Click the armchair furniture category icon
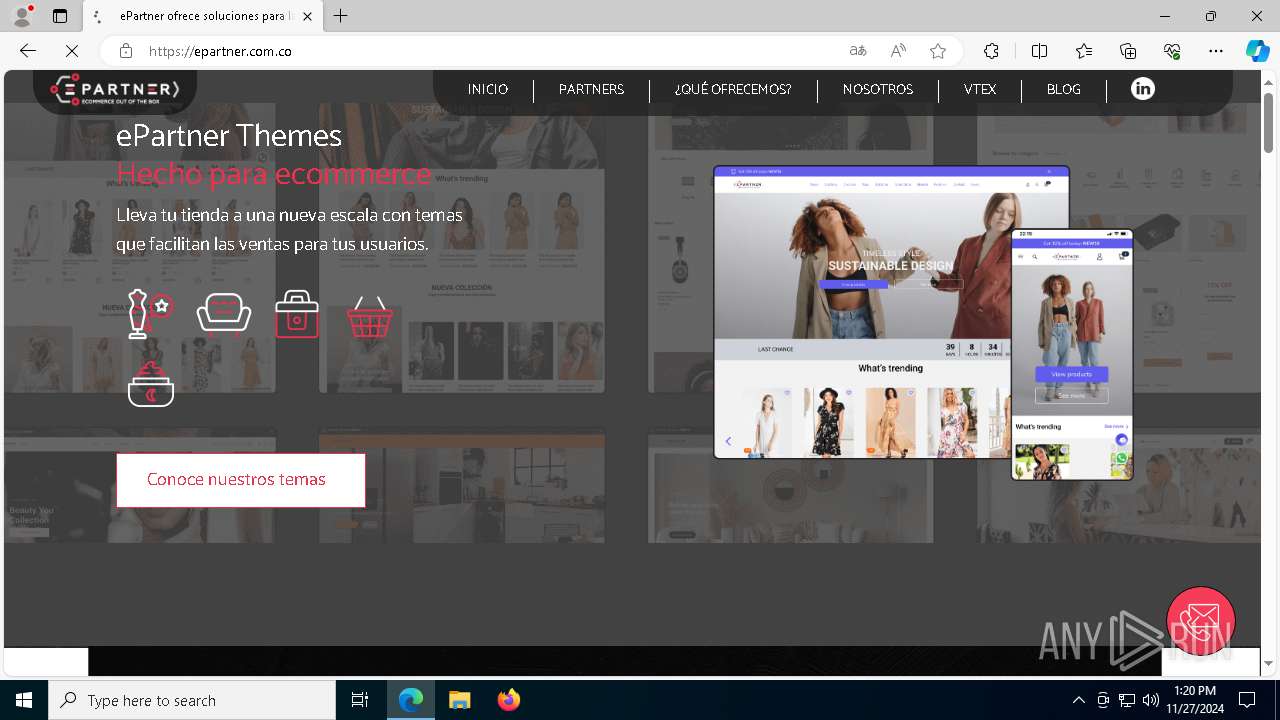Screen dimensions: 1280x720 [x=224, y=312]
